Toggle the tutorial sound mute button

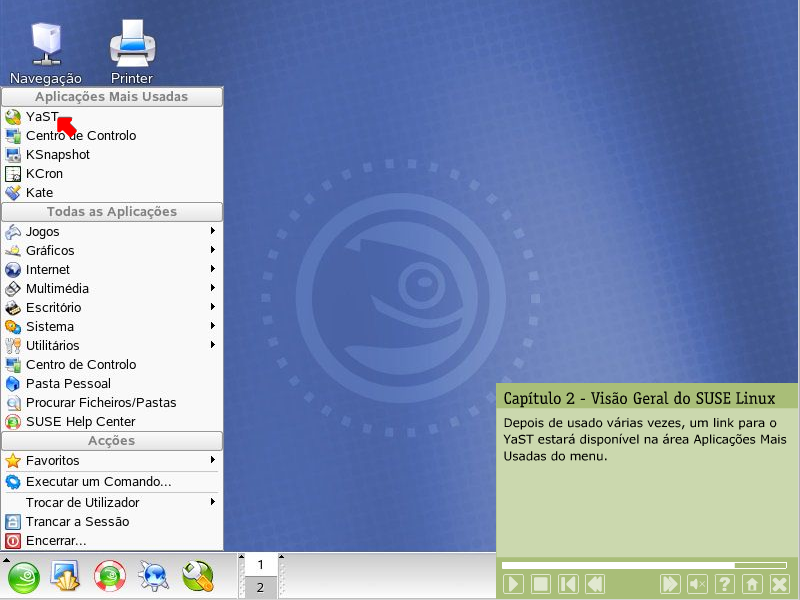click(698, 584)
